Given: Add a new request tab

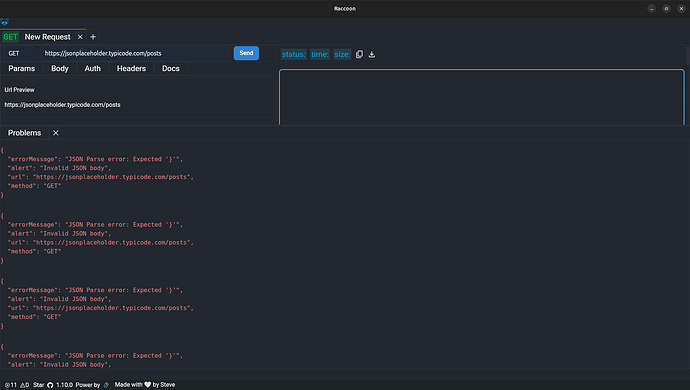Looking at the screenshot, I should tap(93, 37).
